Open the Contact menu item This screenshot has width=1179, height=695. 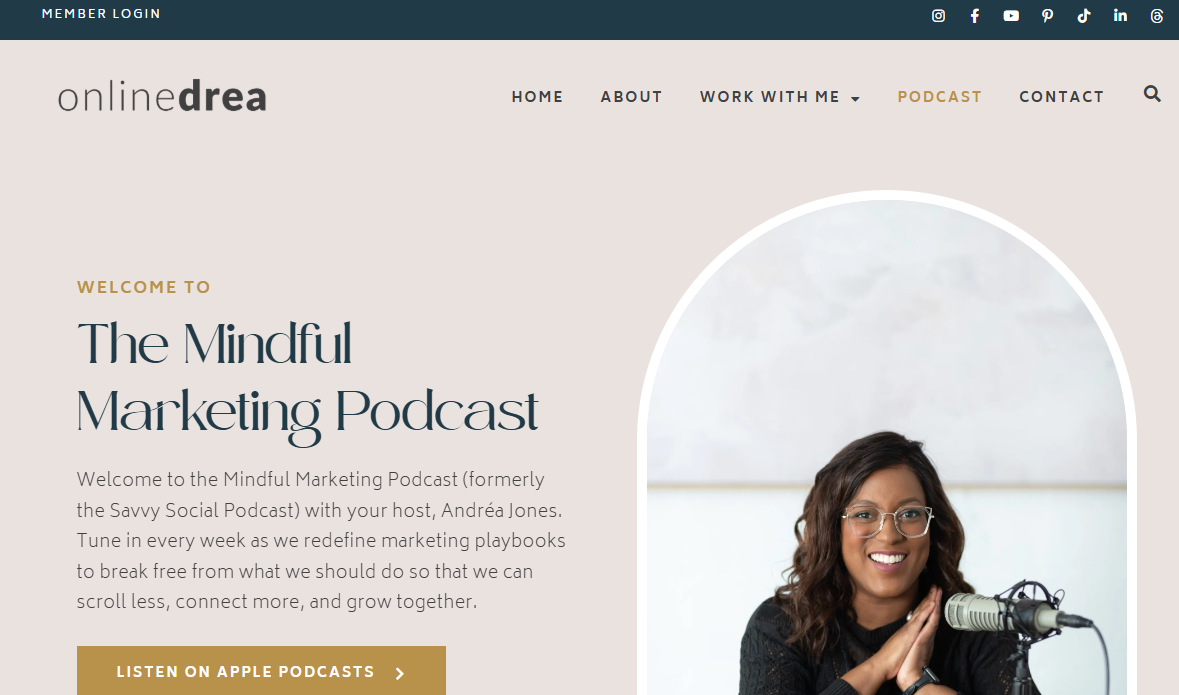click(1062, 97)
